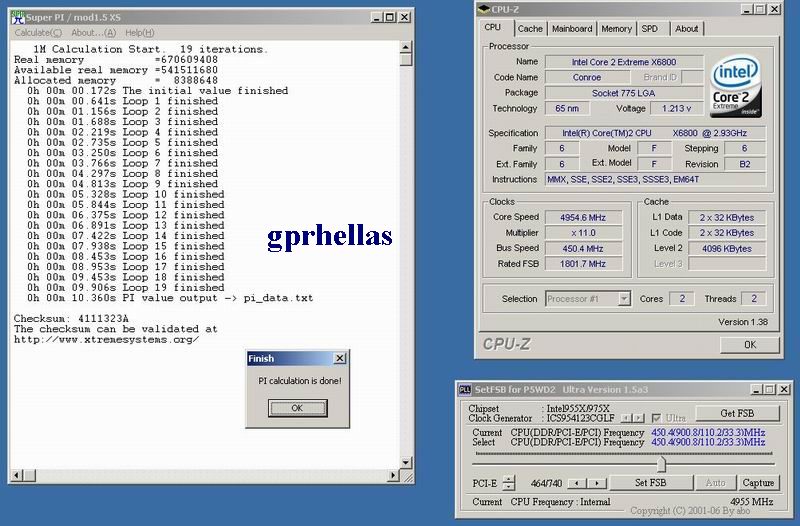Click the Rated FSB value 1801.7 MHz
The width and height of the screenshot is (800, 526).
point(583,264)
